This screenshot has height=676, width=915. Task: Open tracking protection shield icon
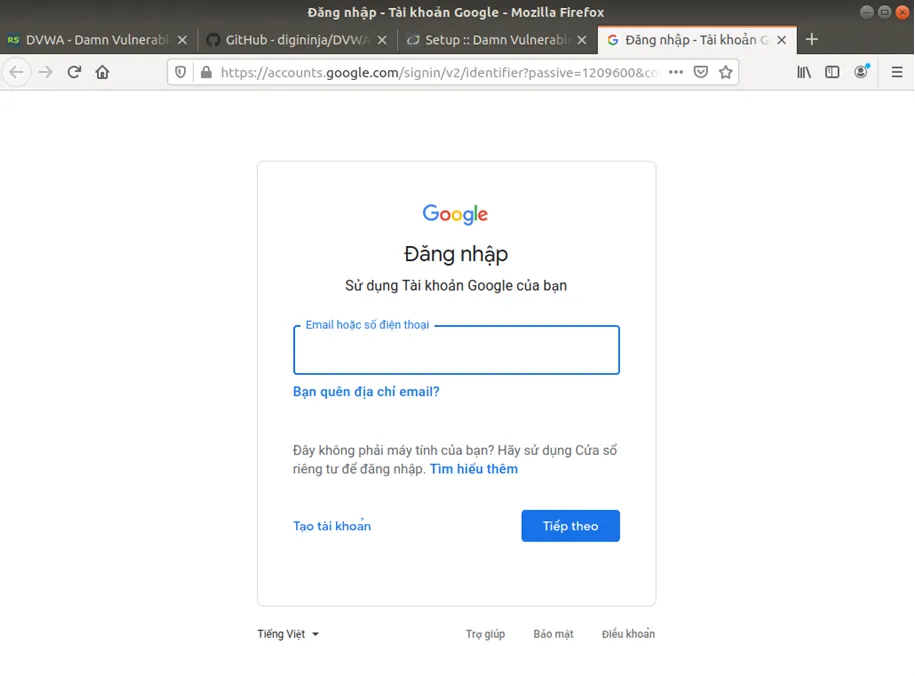(180, 72)
